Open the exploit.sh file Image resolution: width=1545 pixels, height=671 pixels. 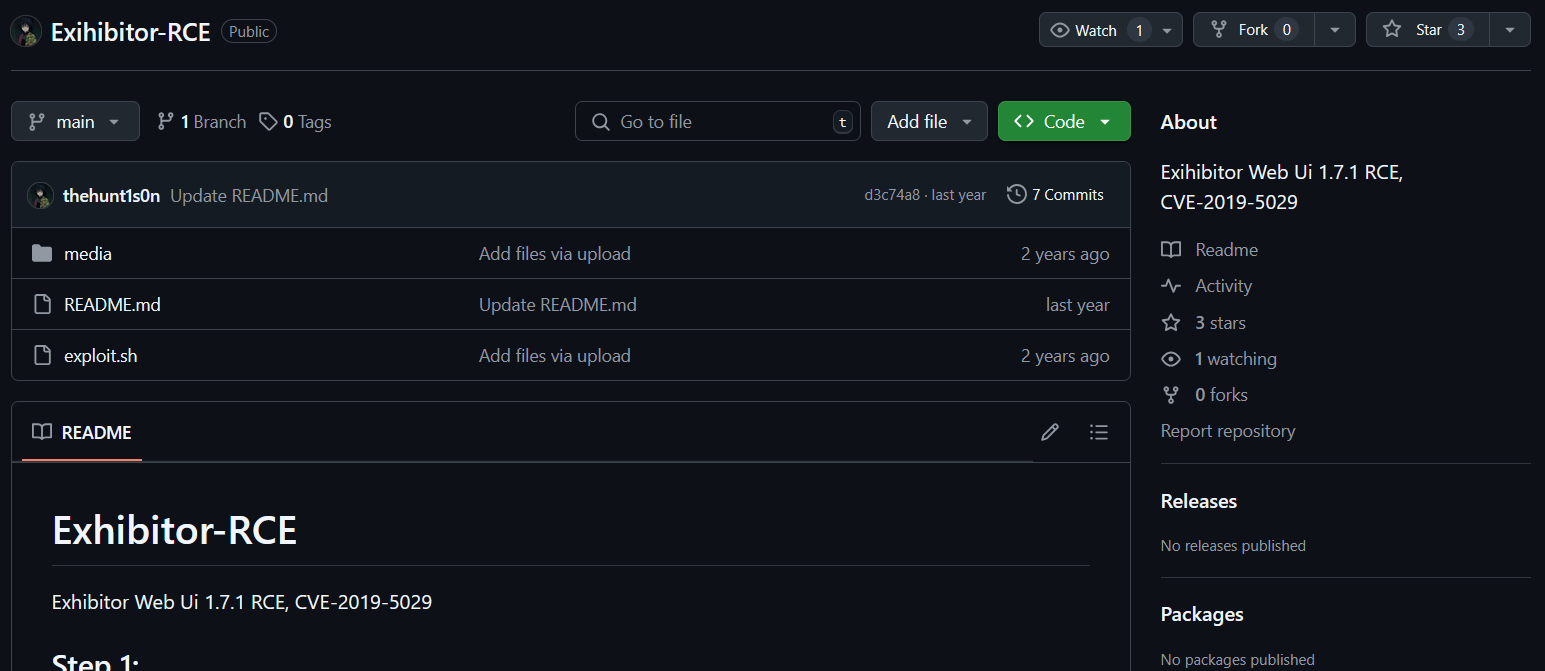coord(101,356)
